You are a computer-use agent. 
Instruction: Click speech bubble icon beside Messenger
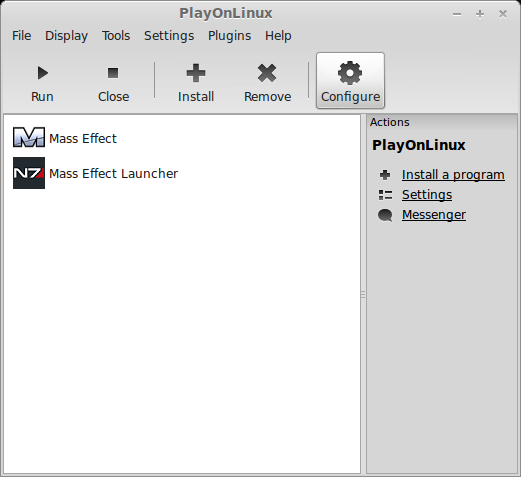tap(385, 215)
